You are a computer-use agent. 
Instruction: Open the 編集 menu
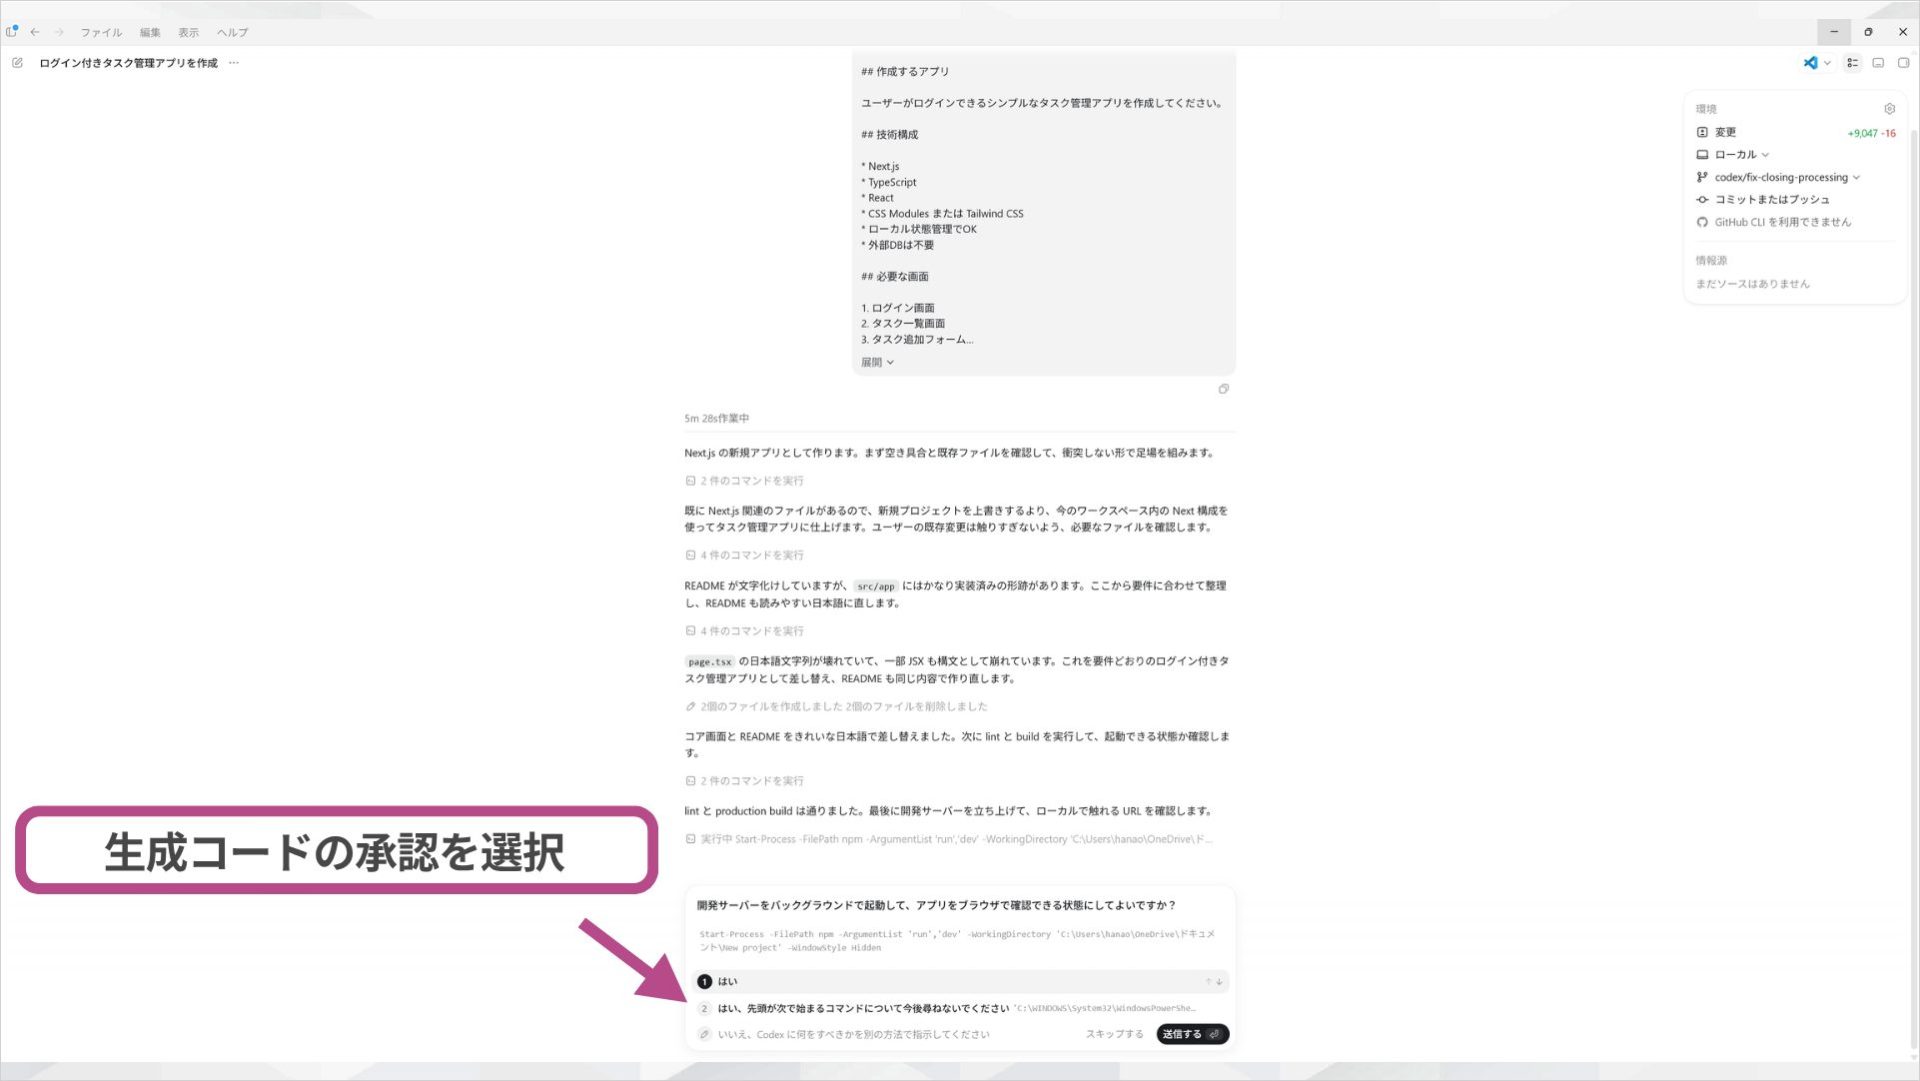[150, 32]
